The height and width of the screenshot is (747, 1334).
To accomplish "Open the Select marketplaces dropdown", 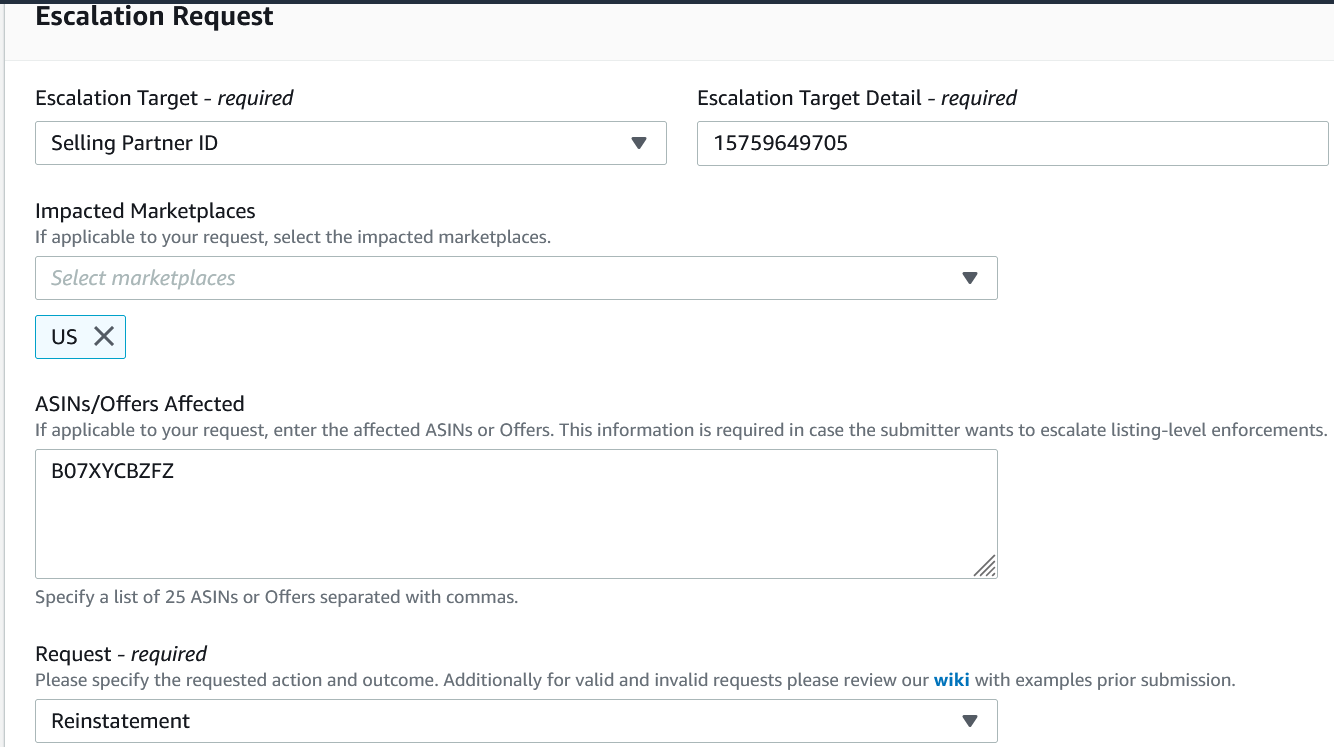I will (516, 278).
